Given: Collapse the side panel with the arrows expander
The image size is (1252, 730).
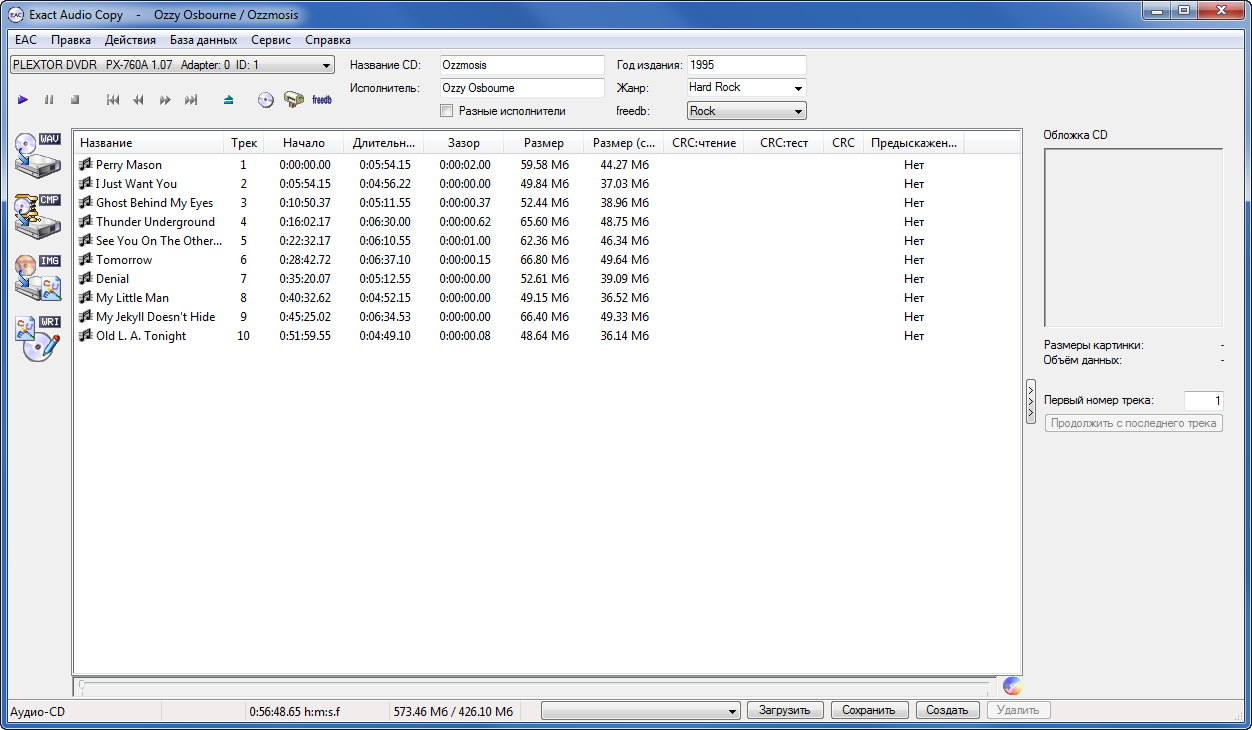Looking at the screenshot, I should click(x=1031, y=401).
